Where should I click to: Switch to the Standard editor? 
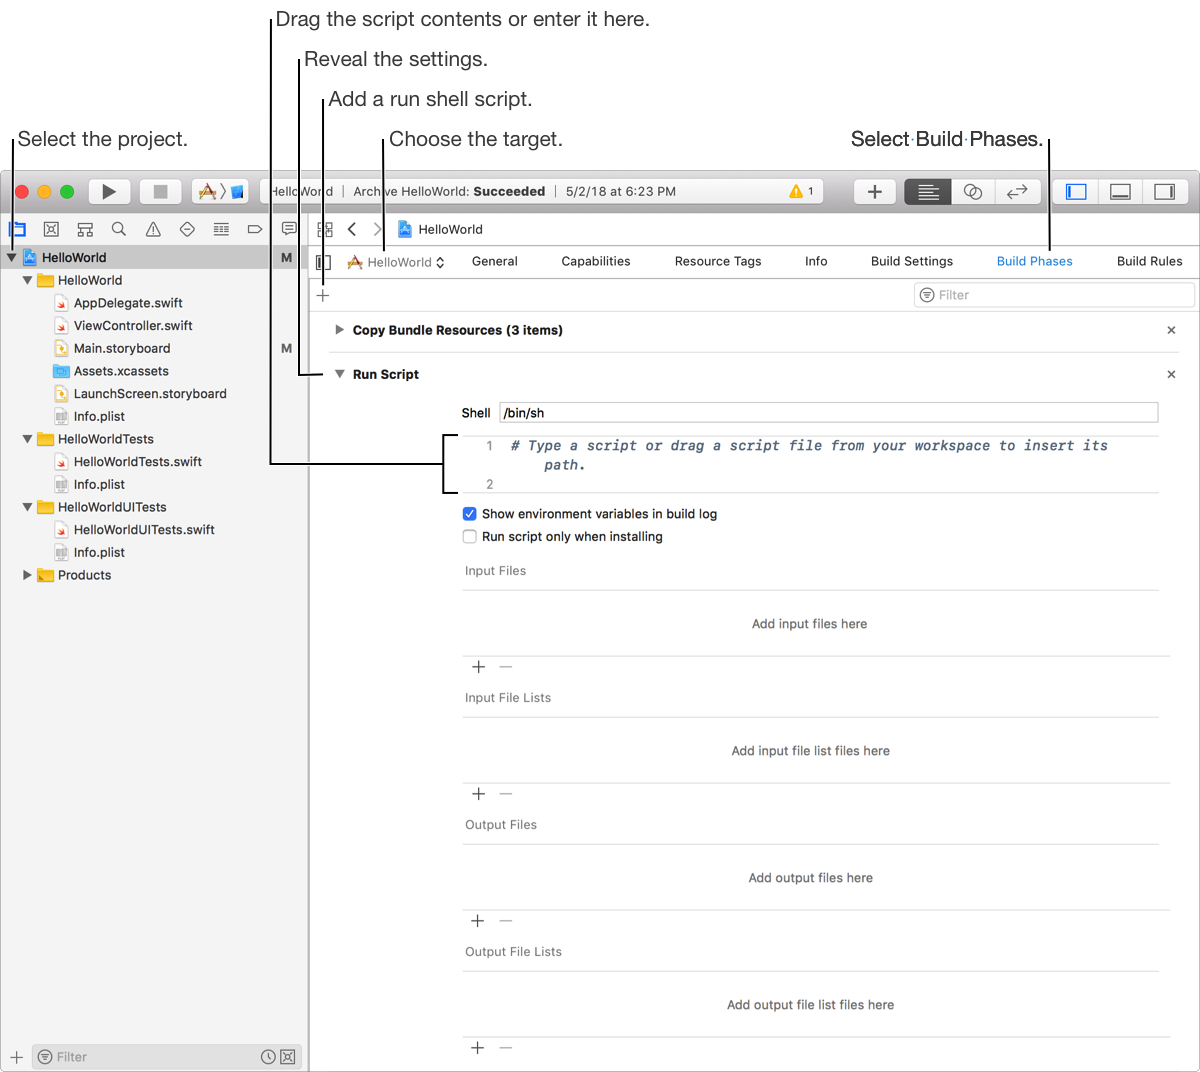point(928,191)
